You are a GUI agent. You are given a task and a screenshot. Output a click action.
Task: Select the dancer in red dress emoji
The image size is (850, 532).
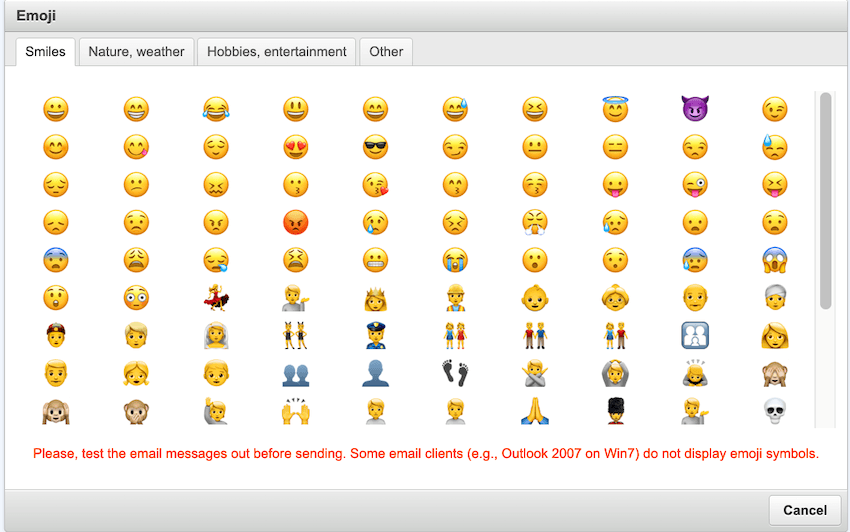(216, 298)
